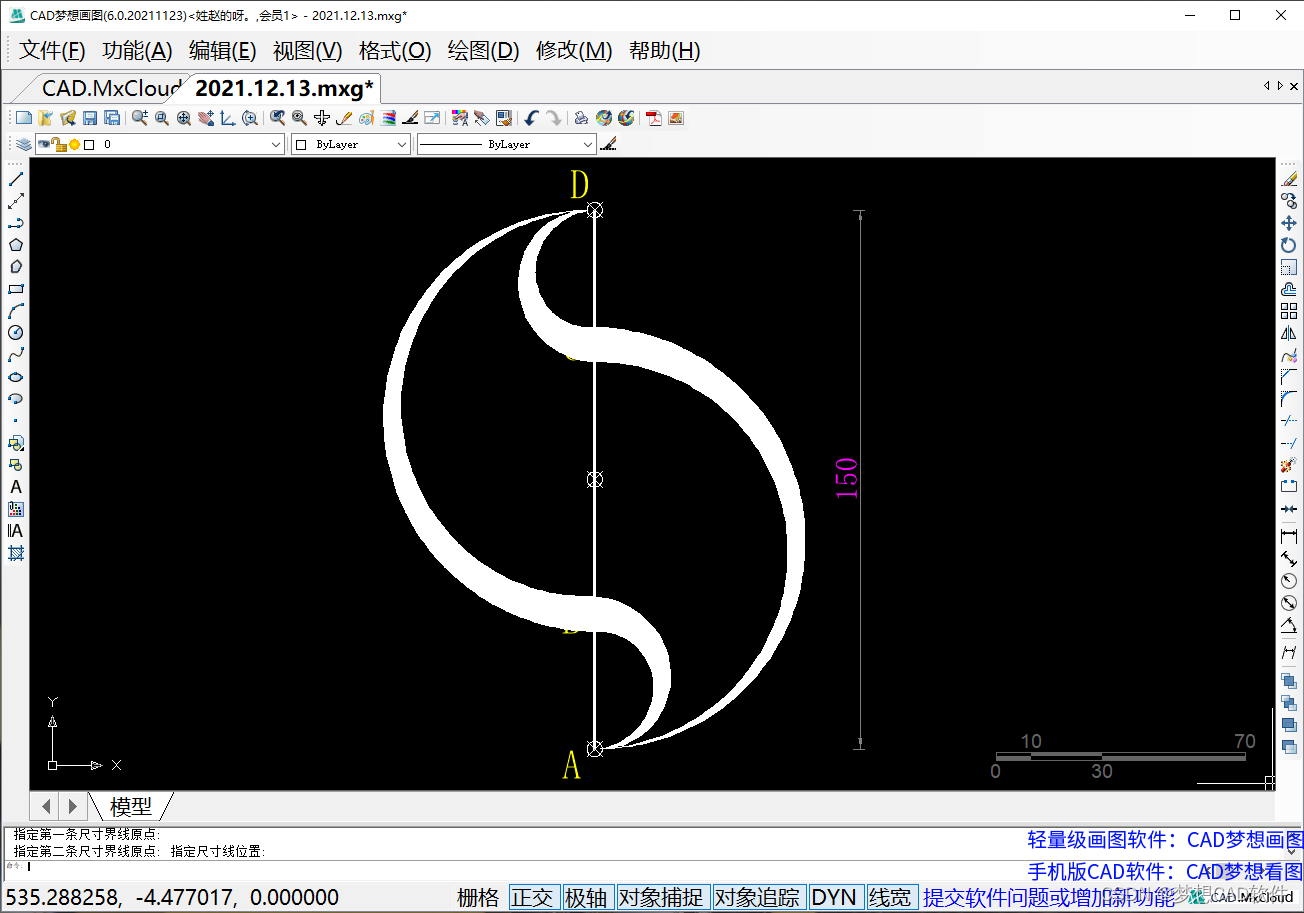Toggle DYN dynamic input mode

(x=835, y=897)
